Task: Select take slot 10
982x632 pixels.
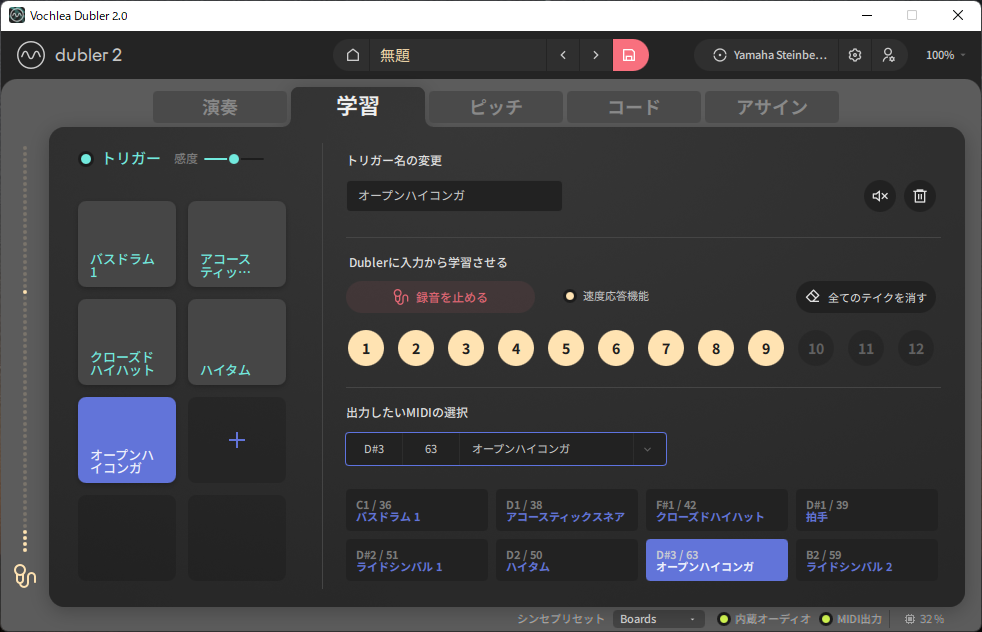Action: pyautogui.click(x=816, y=348)
